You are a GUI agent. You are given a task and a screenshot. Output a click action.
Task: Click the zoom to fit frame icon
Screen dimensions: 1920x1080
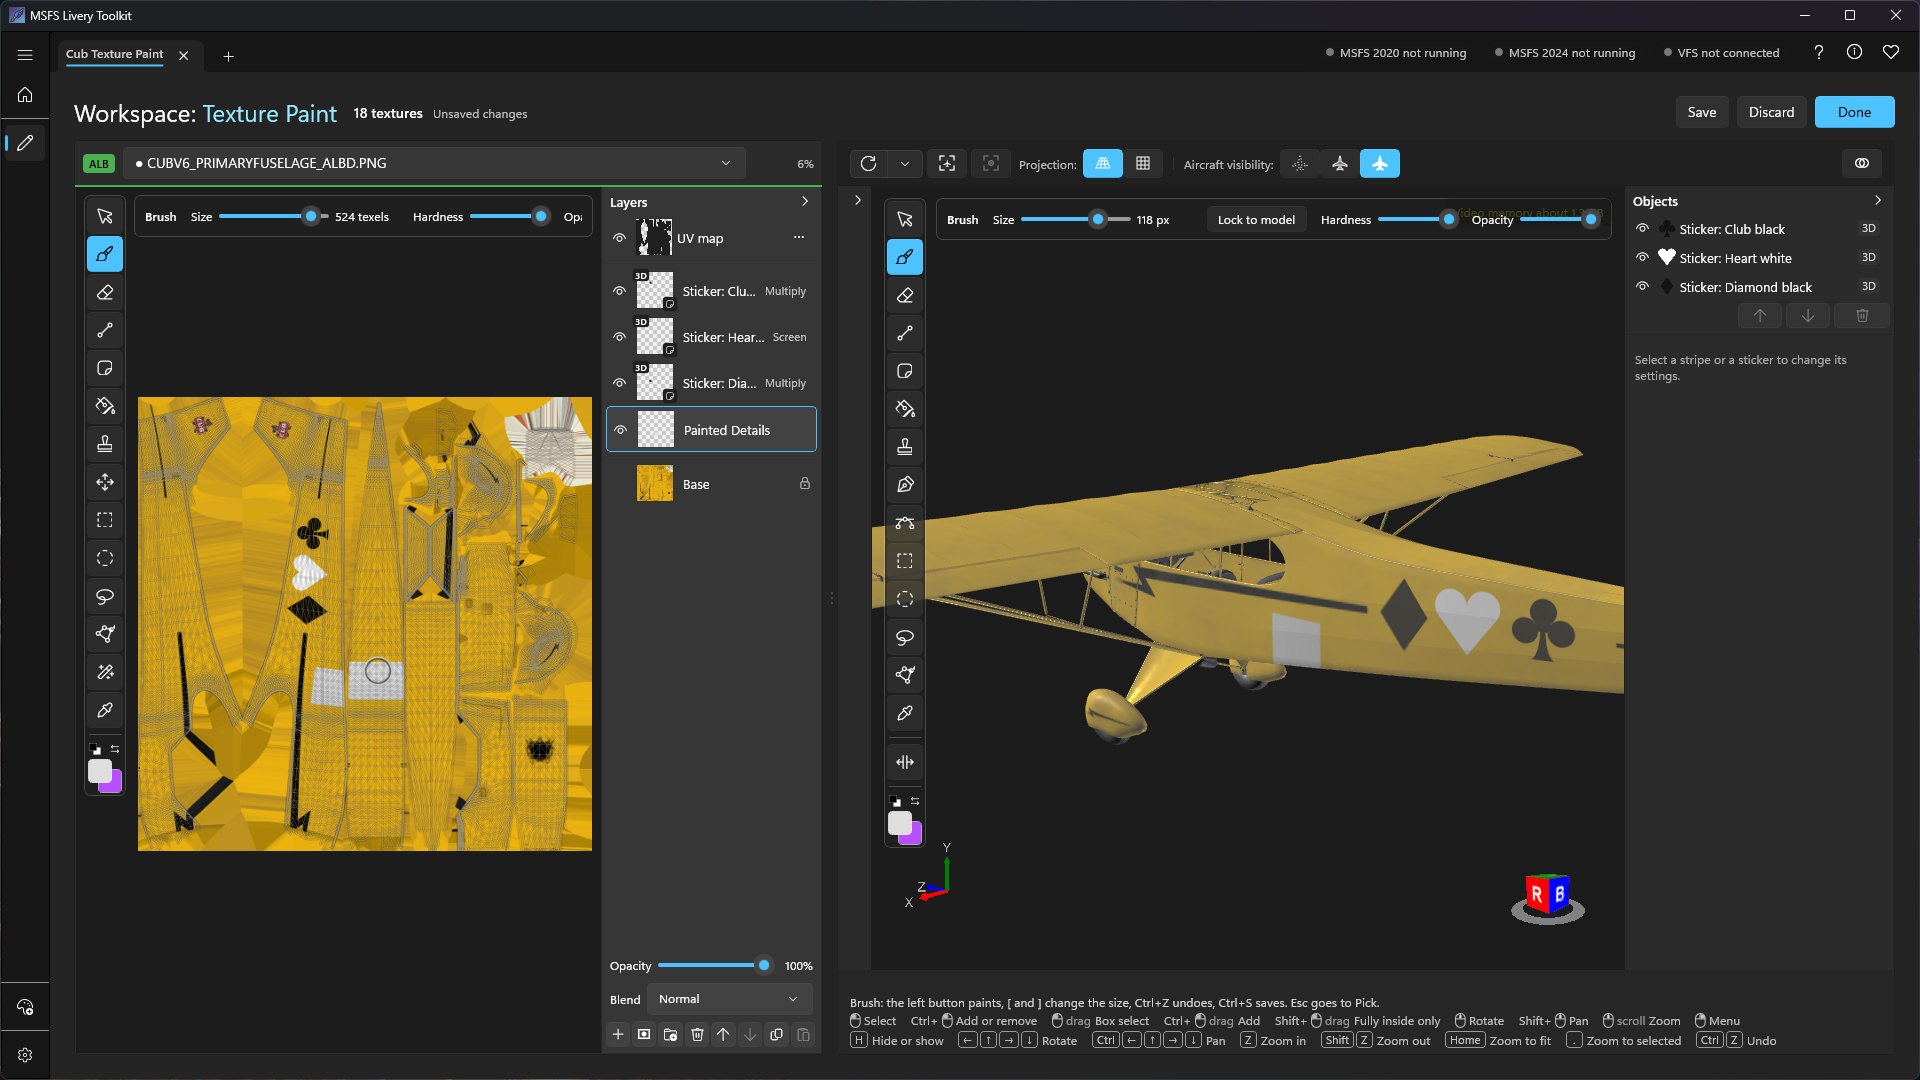(947, 164)
